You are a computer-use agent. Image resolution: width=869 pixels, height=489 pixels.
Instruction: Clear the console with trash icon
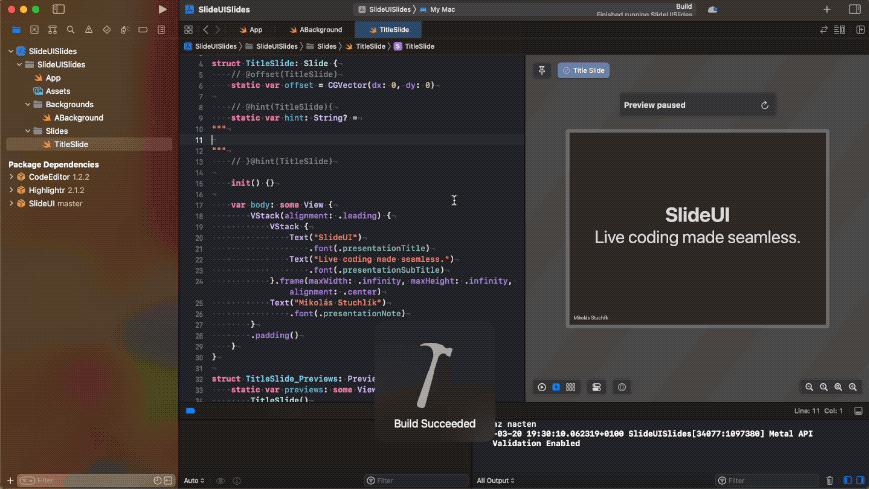[x=830, y=481]
